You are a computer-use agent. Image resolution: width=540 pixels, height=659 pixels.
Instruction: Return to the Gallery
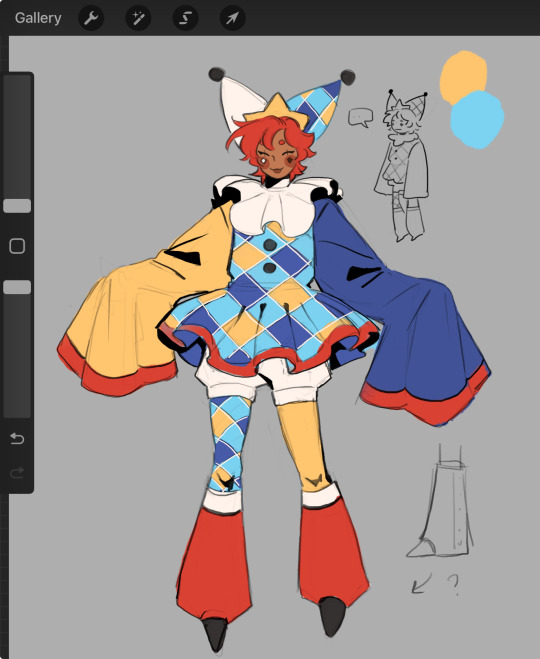(38, 18)
